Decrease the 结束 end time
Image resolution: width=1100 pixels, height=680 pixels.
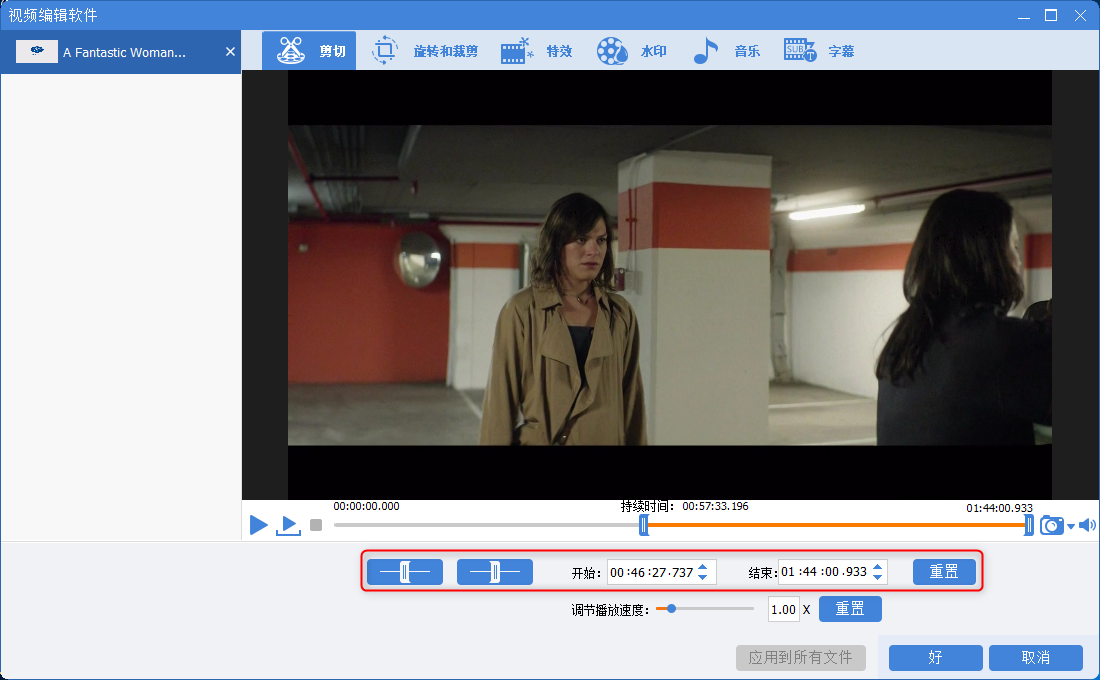[878, 577]
